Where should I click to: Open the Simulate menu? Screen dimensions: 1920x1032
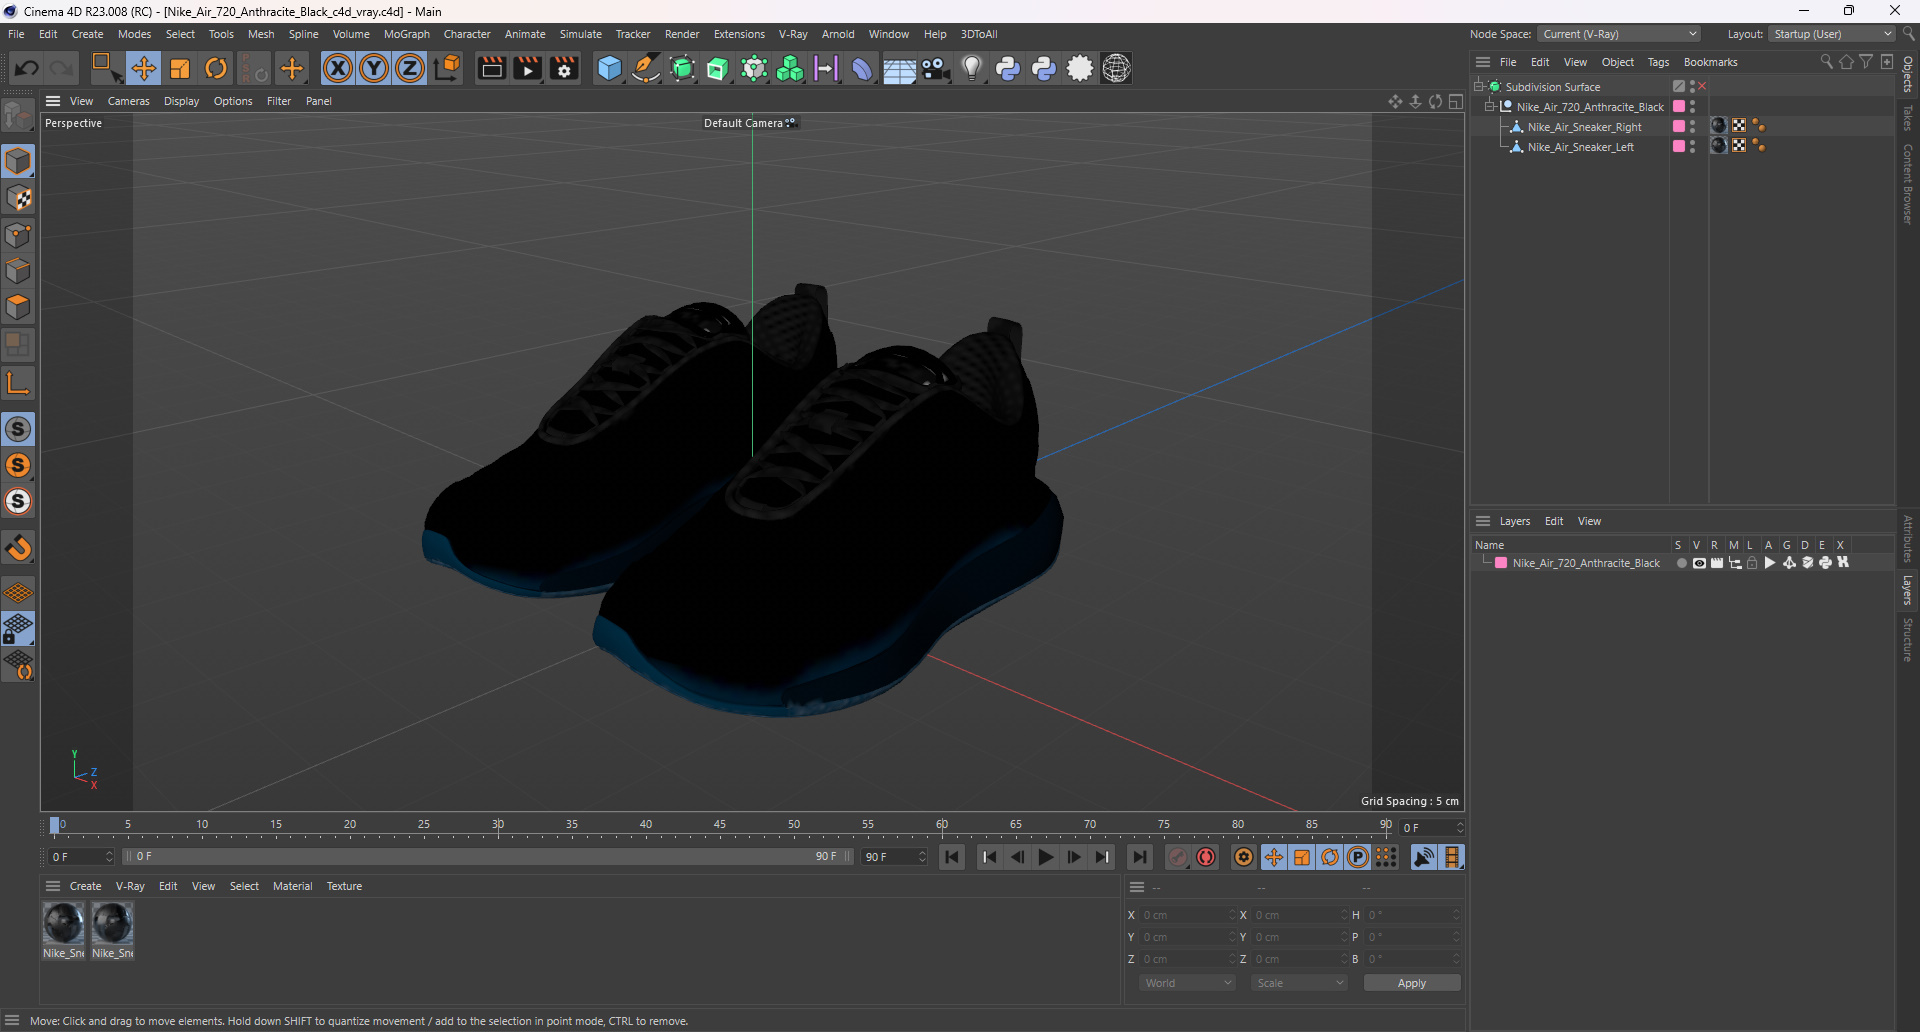(x=580, y=34)
